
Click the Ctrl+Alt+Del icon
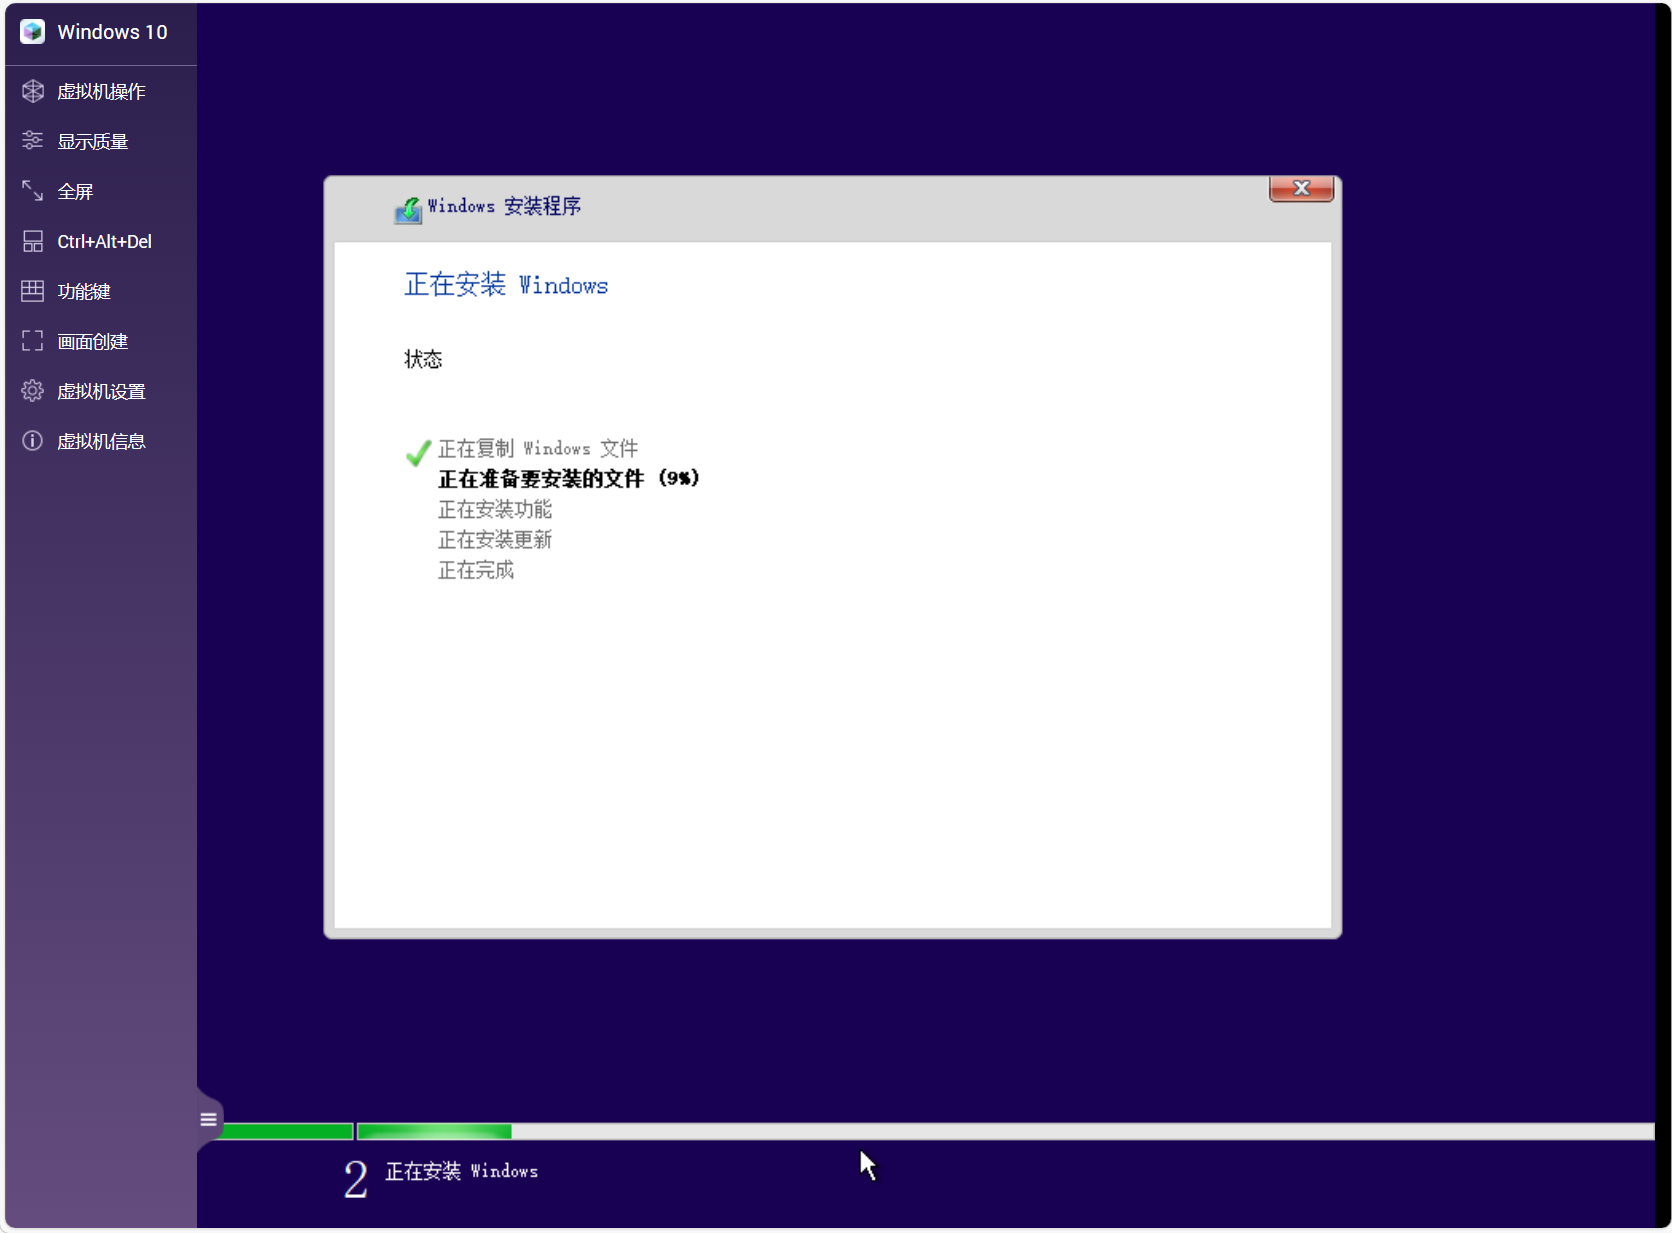(x=33, y=241)
